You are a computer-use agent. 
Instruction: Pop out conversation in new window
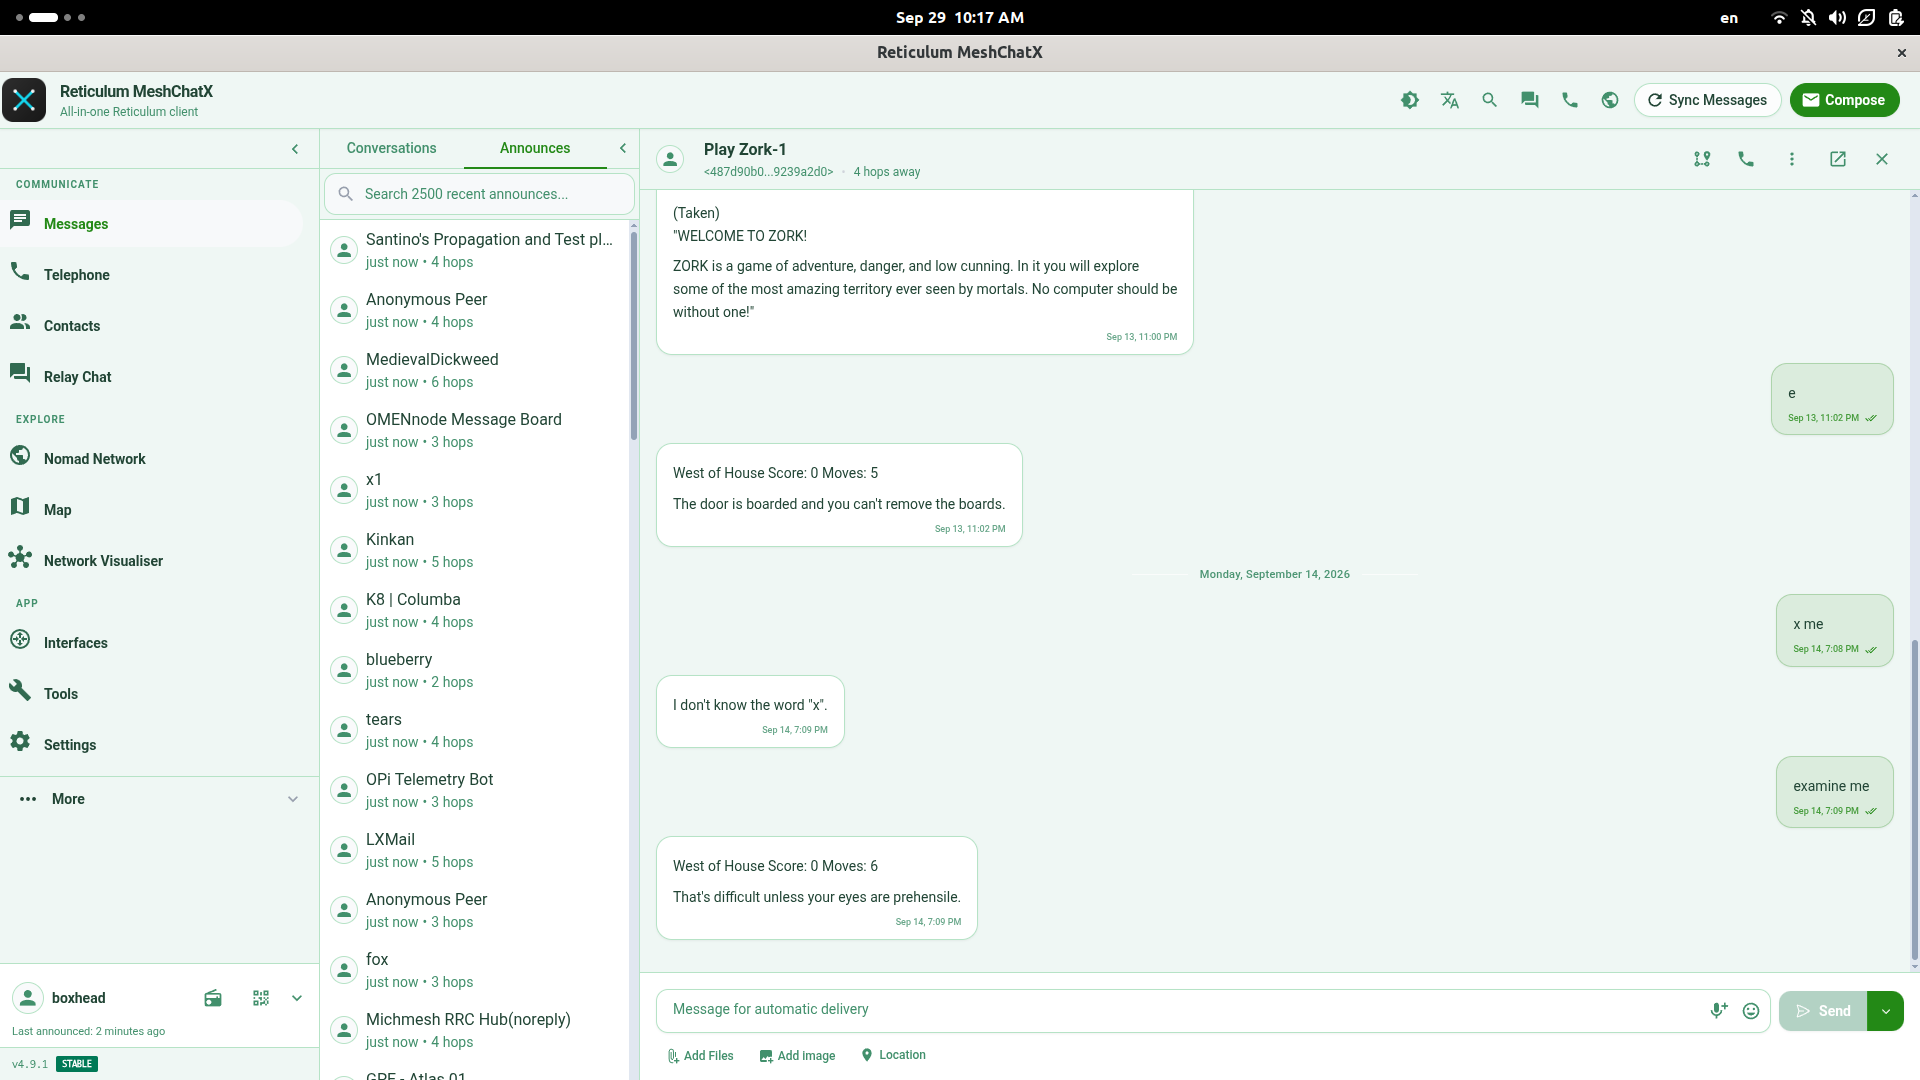pyautogui.click(x=1838, y=159)
